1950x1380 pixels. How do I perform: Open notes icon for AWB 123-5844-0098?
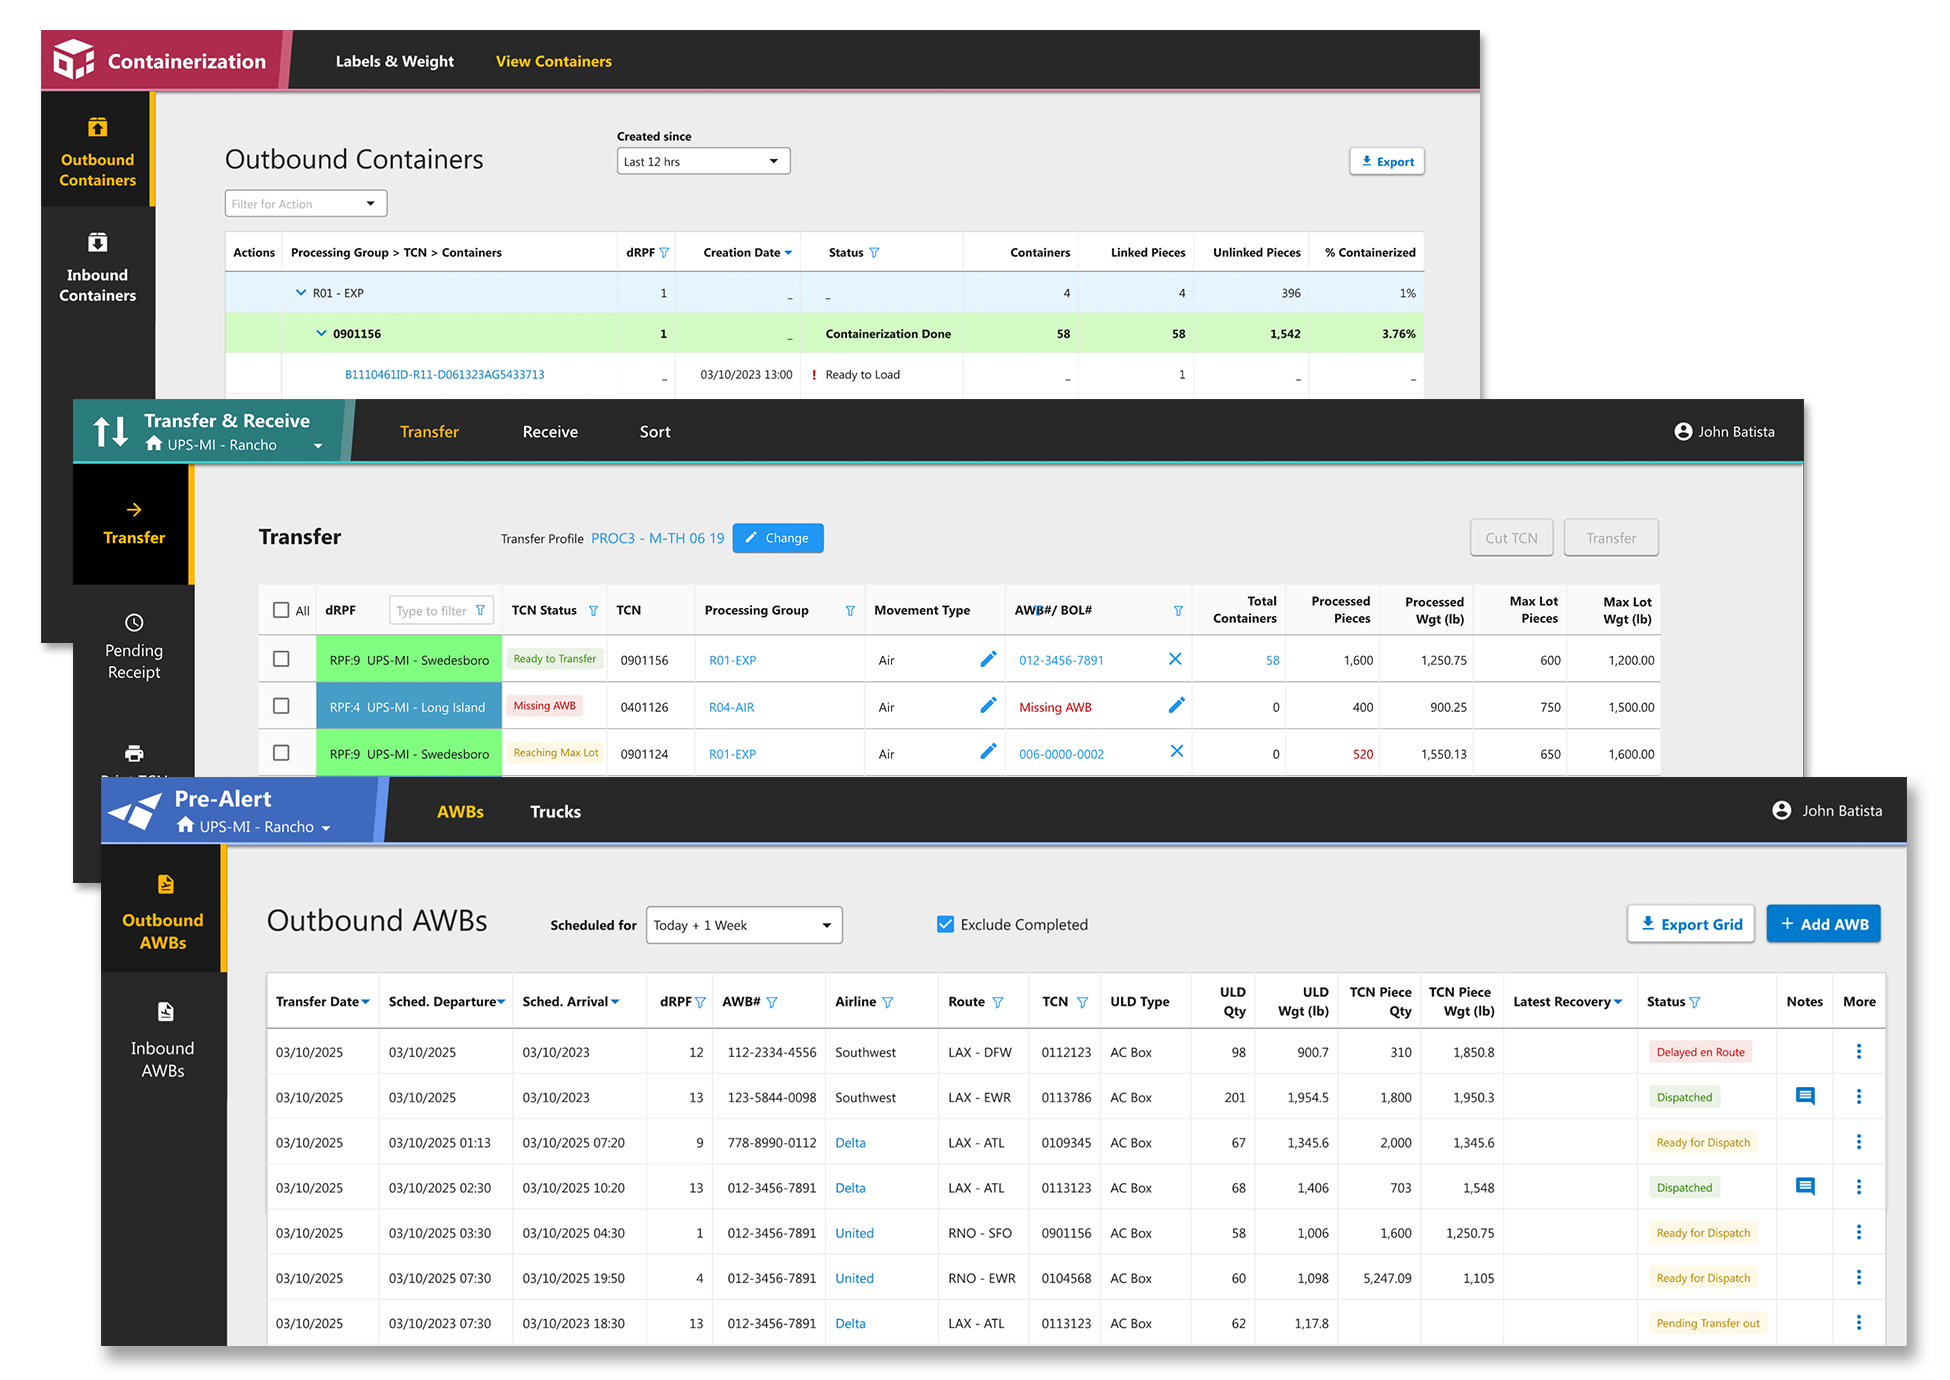pos(1805,1097)
